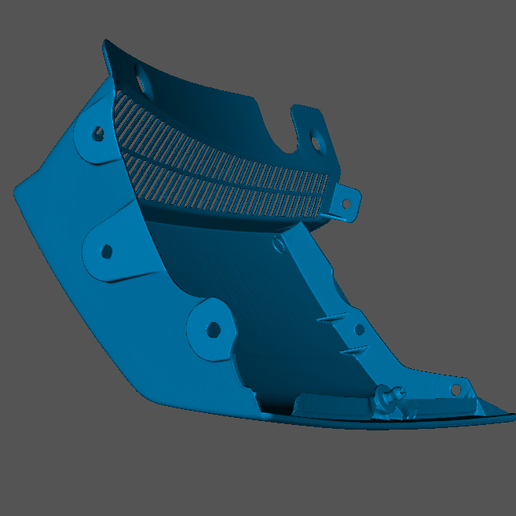The height and width of the screenshot is (516, 516).
Task: Click the lower stiffening rib on the right wall
Action: pyautogui.click(x=354, y=349)
